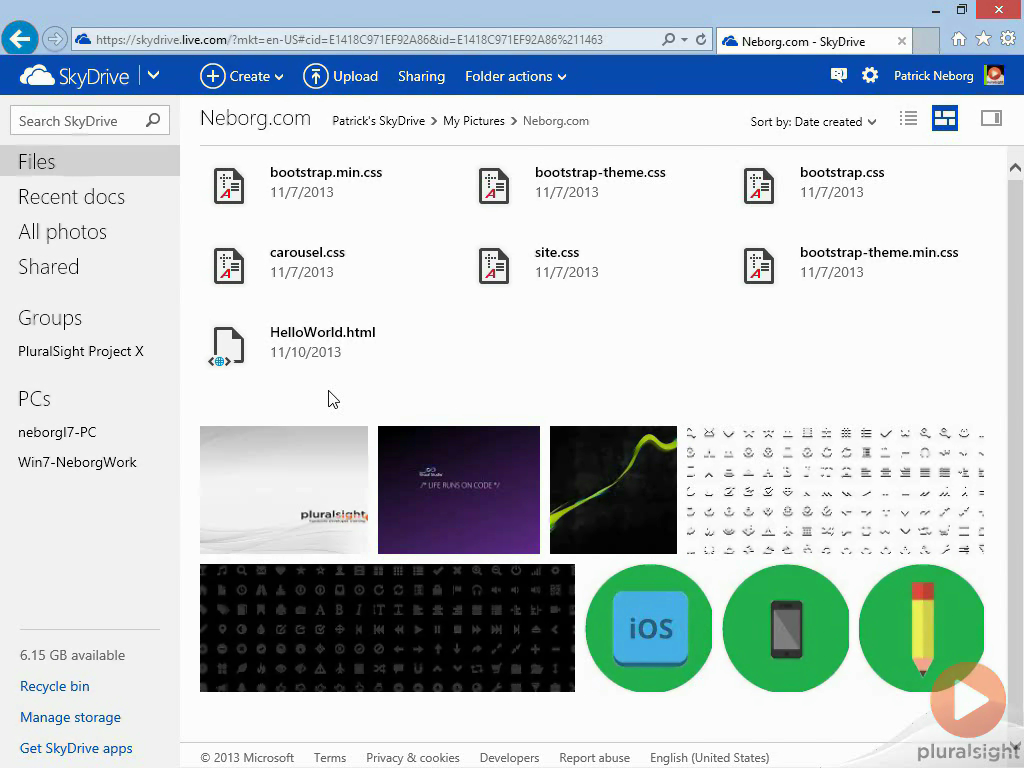Image resolution: width=1024 pixels, height=768 pixels.
Task: Open the SkyDrive settings gear
Action: [x=870, y=76]
